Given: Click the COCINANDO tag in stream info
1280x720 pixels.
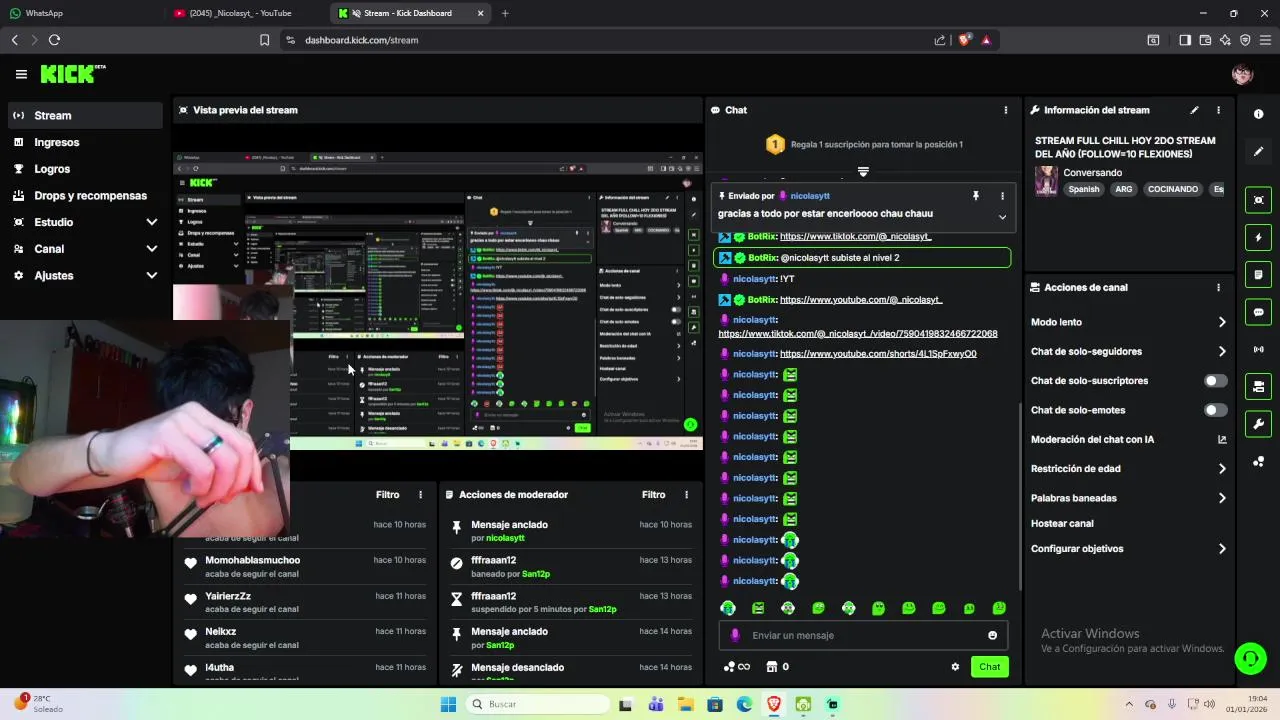Looking at the screenshot, I should pyautogui.click(x=1172, y=189).
